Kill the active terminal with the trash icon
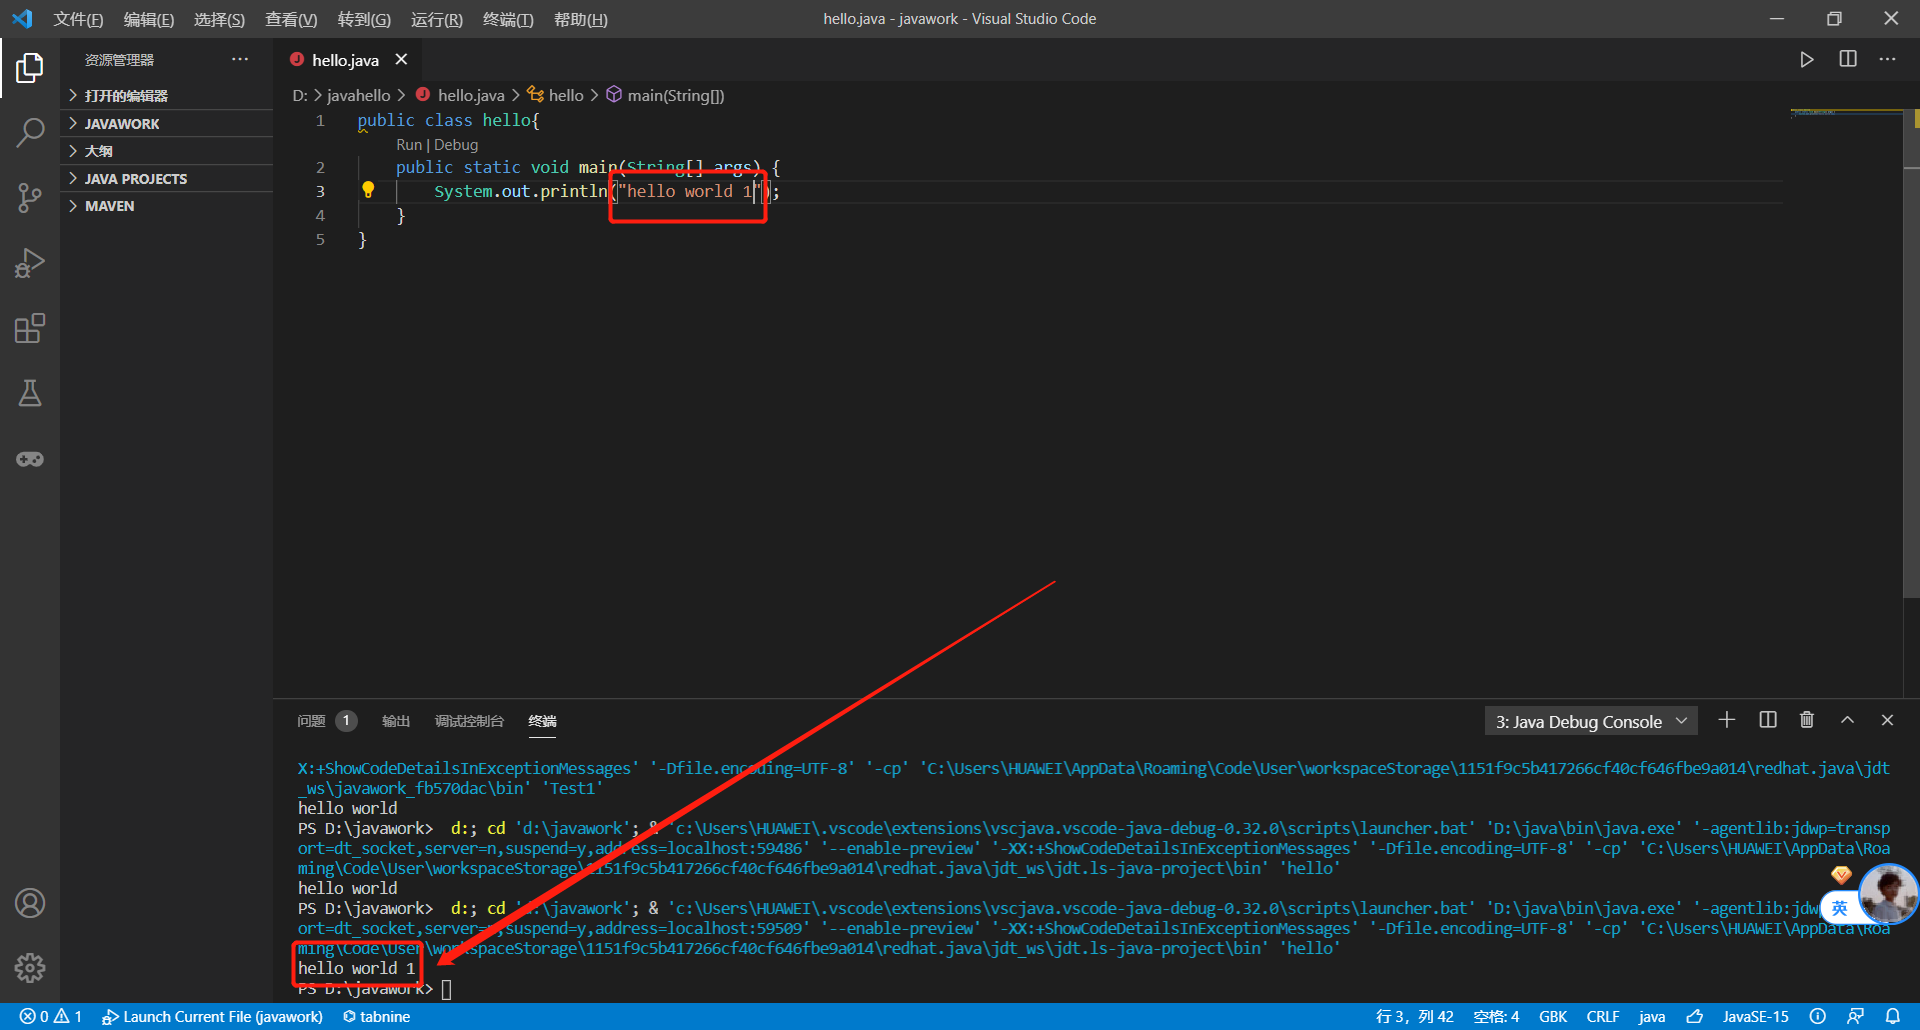The image size is (1920, 1030). (1806, 720)
